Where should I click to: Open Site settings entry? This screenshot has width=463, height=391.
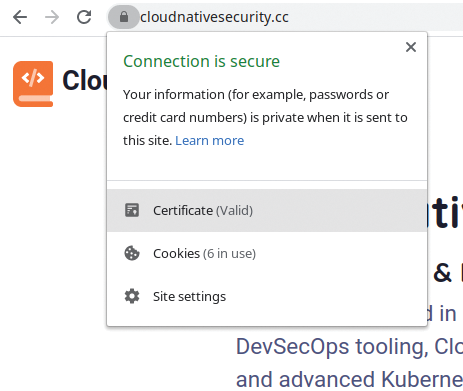[267, 296]
